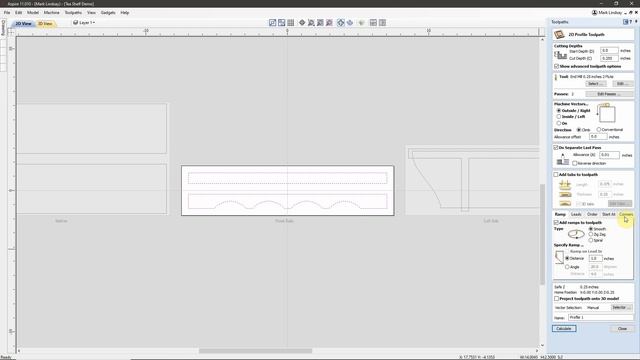Click the Toolpaths panel pin icon
This screenshot has height=360, width=640.
636,22
